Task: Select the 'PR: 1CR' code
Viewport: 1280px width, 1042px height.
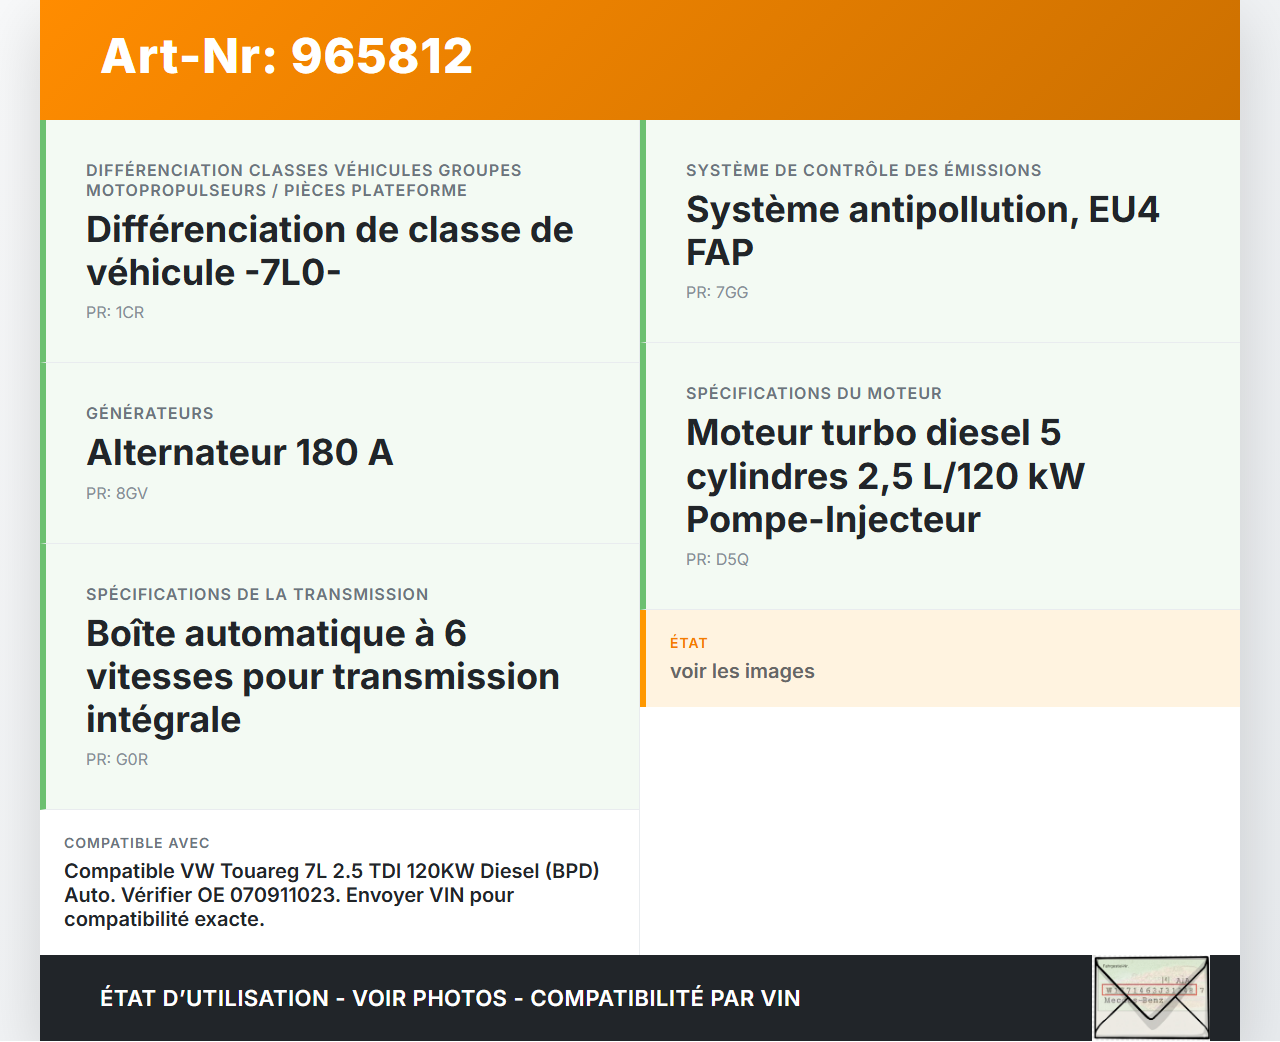Action: [115, 312]
